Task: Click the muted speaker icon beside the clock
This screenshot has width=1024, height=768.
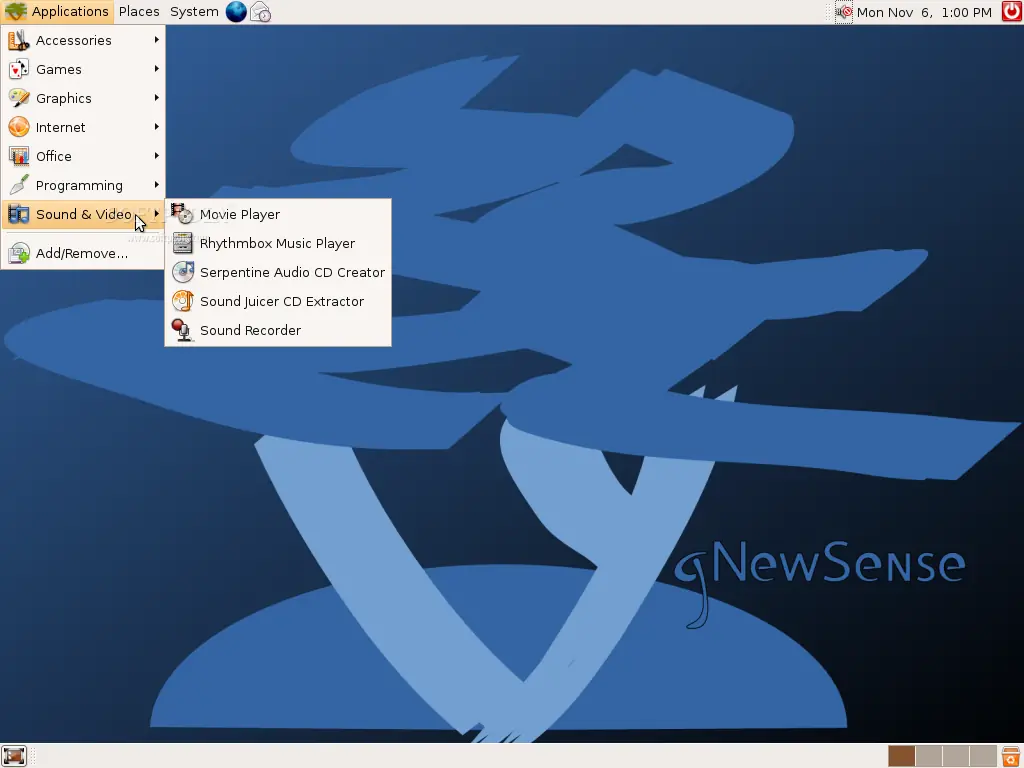Action: tap(843, 11)
